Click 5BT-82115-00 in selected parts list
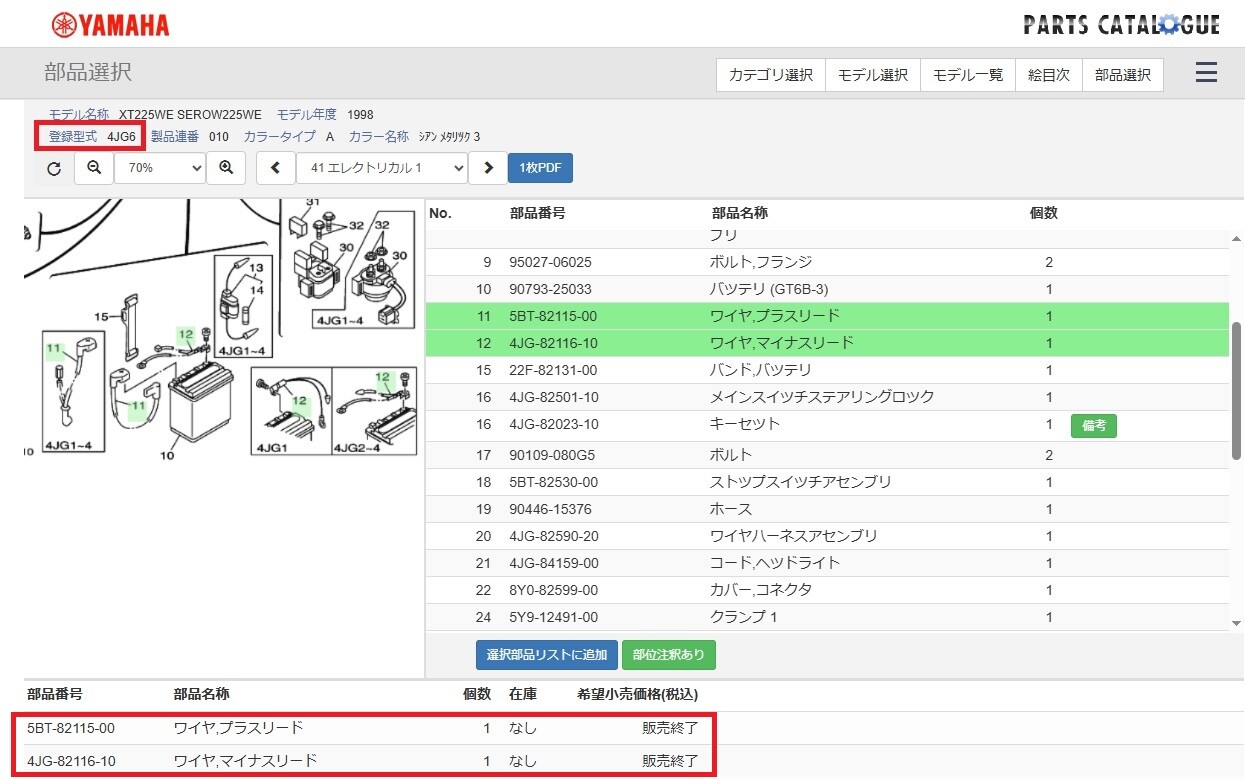 coord(71,728)
